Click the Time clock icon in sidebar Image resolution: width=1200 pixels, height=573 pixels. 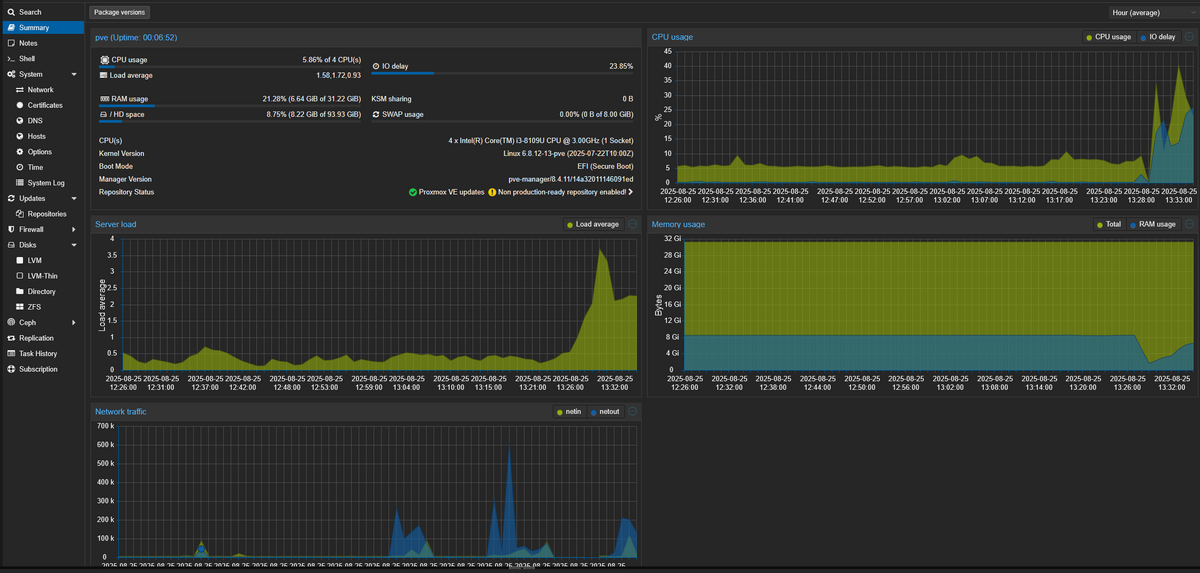(x=19, y=167)
